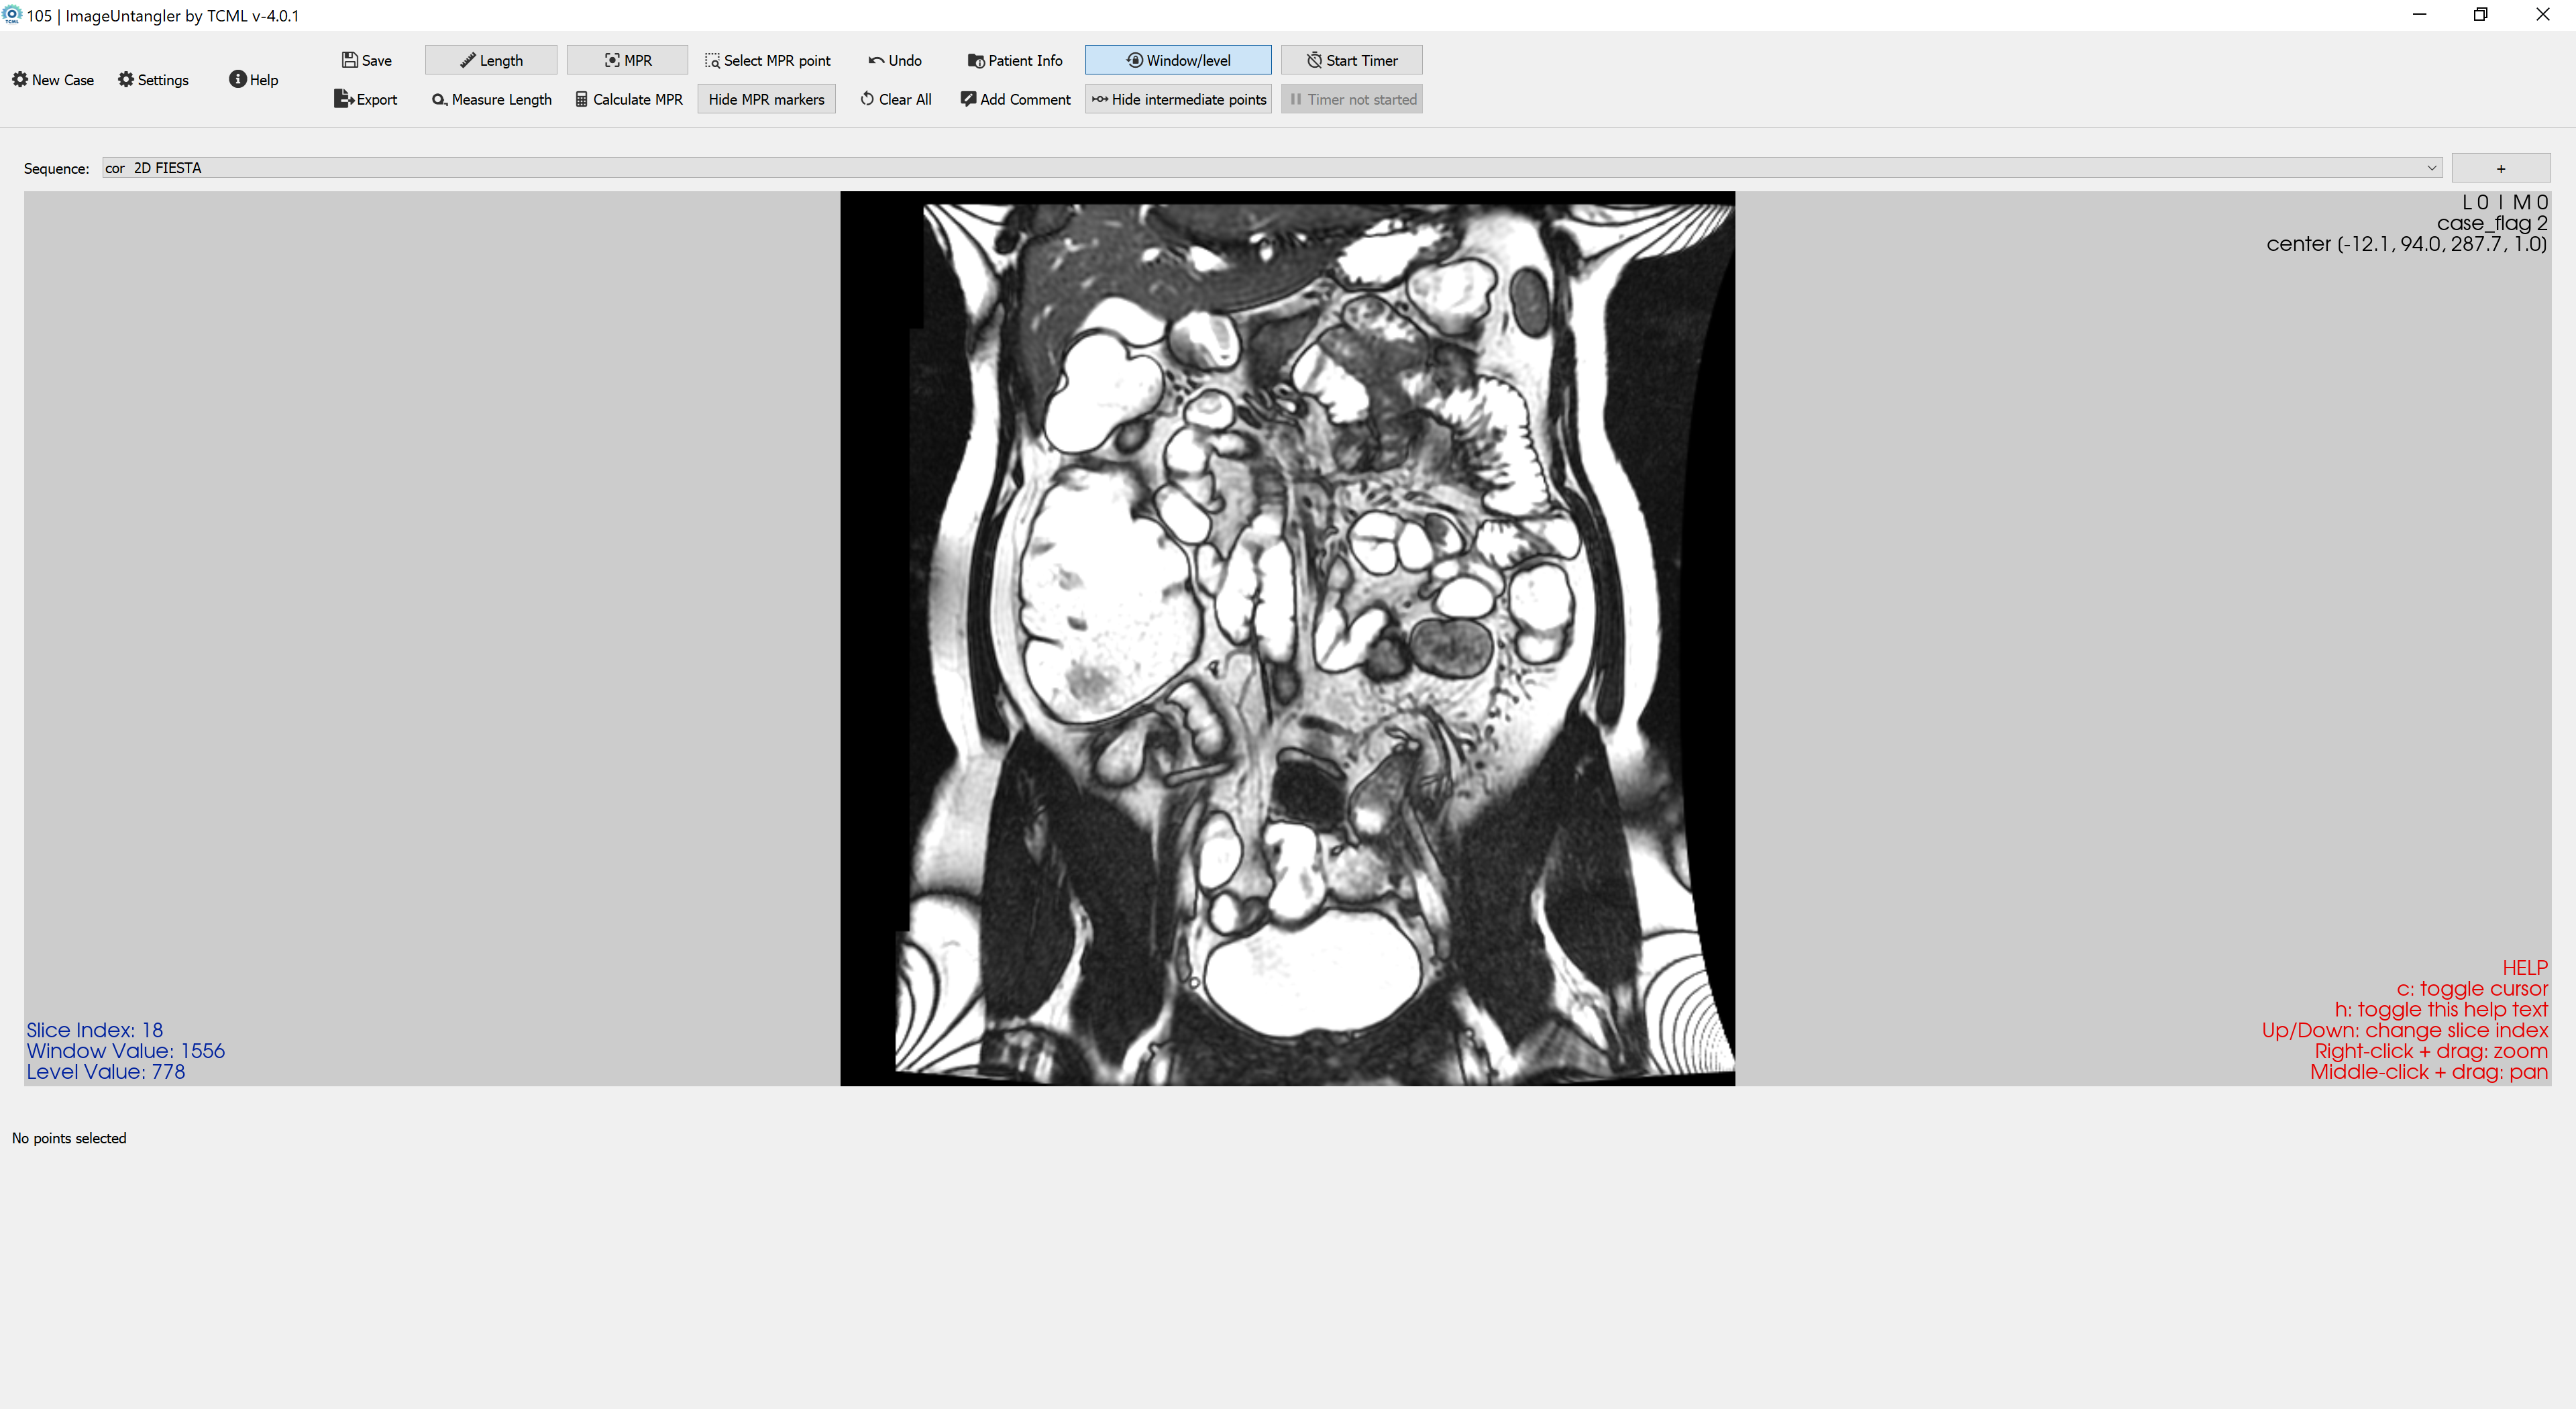Start Timer for the session
This screenshot has width=2576, height=1409.
pos(1352,60)
